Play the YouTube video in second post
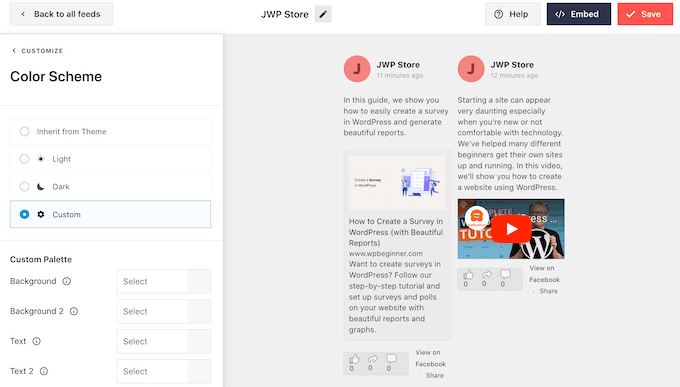The image size is (680, 387). pos(511,229)
